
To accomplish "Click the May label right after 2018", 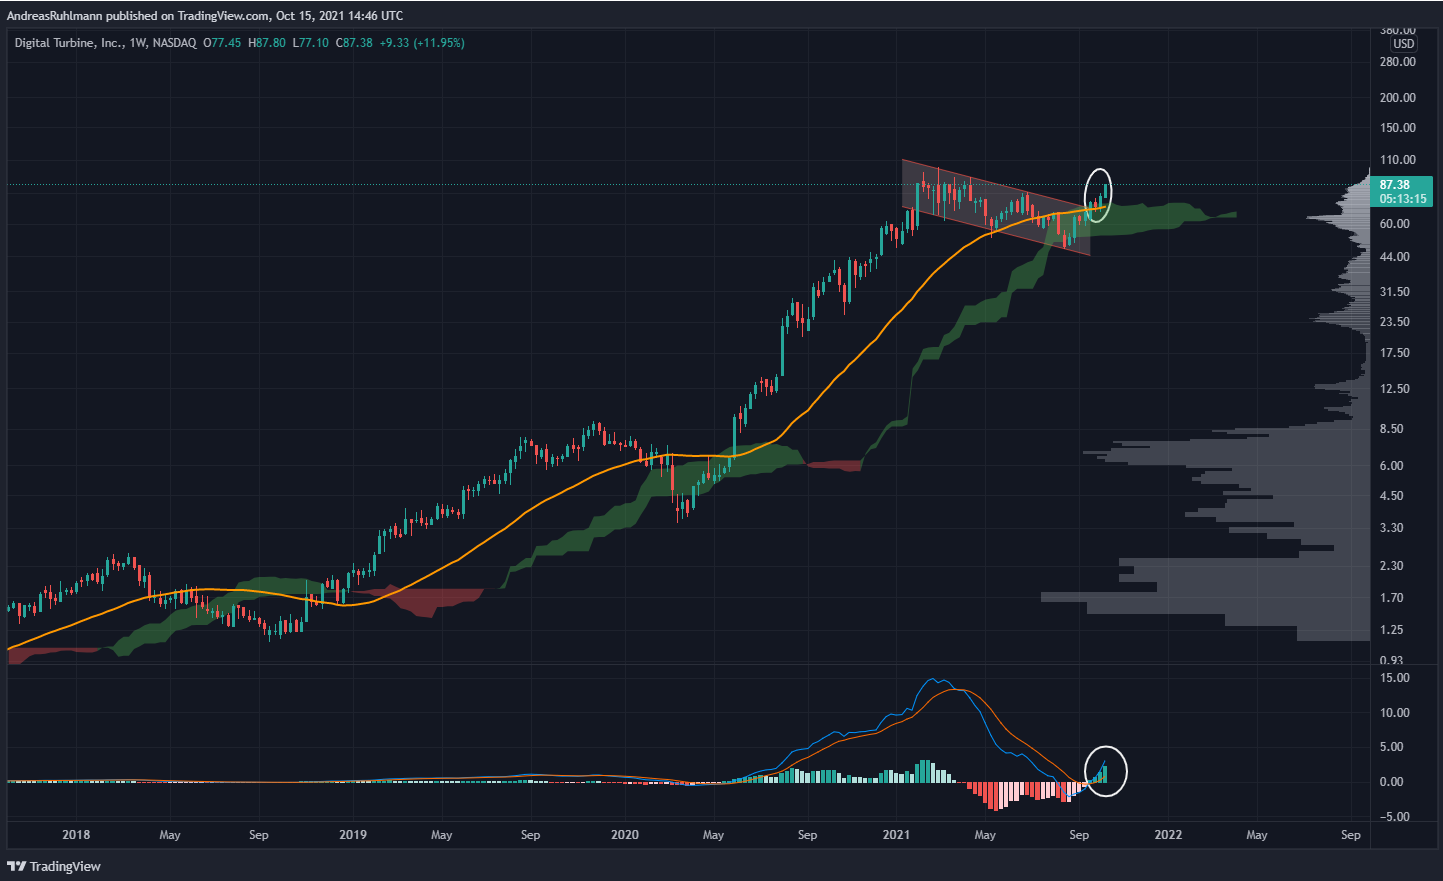I will point(170,835).
